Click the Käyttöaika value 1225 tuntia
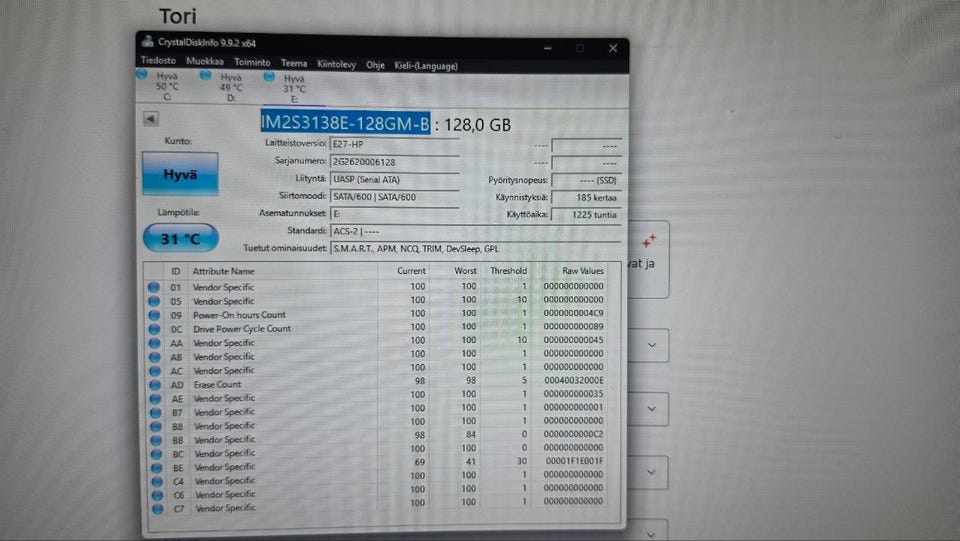Image resolution: width=960 pixels, height=541 pixels. (x=586, y=215)
